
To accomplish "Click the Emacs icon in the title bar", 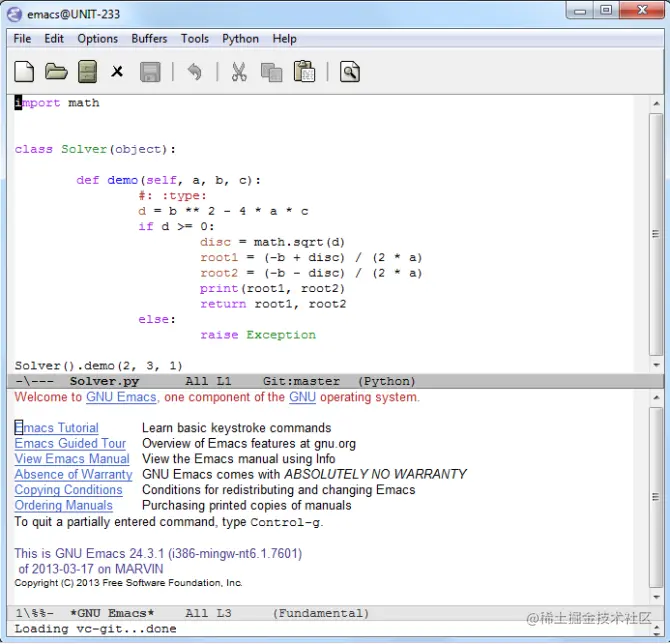I will [x=15, y=14].
